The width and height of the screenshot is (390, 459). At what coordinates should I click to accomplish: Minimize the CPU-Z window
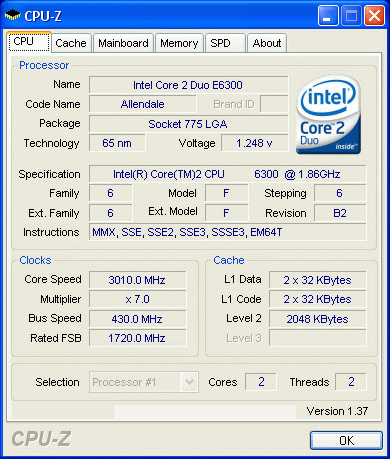[x=328, y=16]
